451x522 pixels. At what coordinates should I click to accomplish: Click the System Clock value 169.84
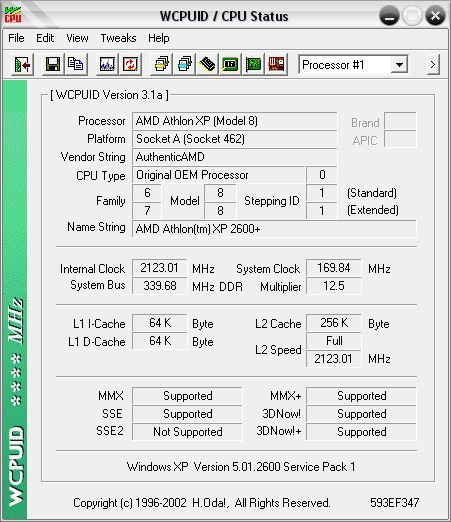point(333,268)
